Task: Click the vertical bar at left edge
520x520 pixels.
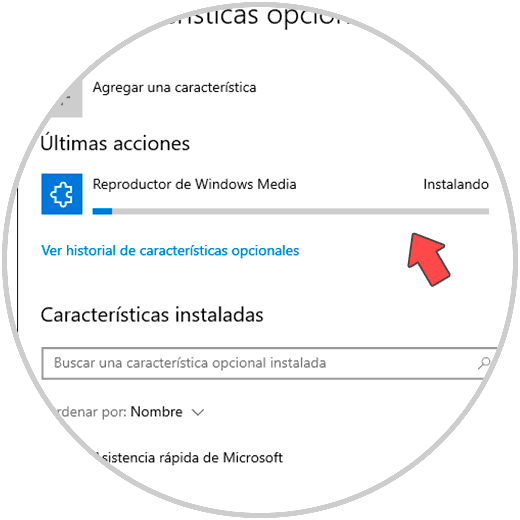Action: 17,259
